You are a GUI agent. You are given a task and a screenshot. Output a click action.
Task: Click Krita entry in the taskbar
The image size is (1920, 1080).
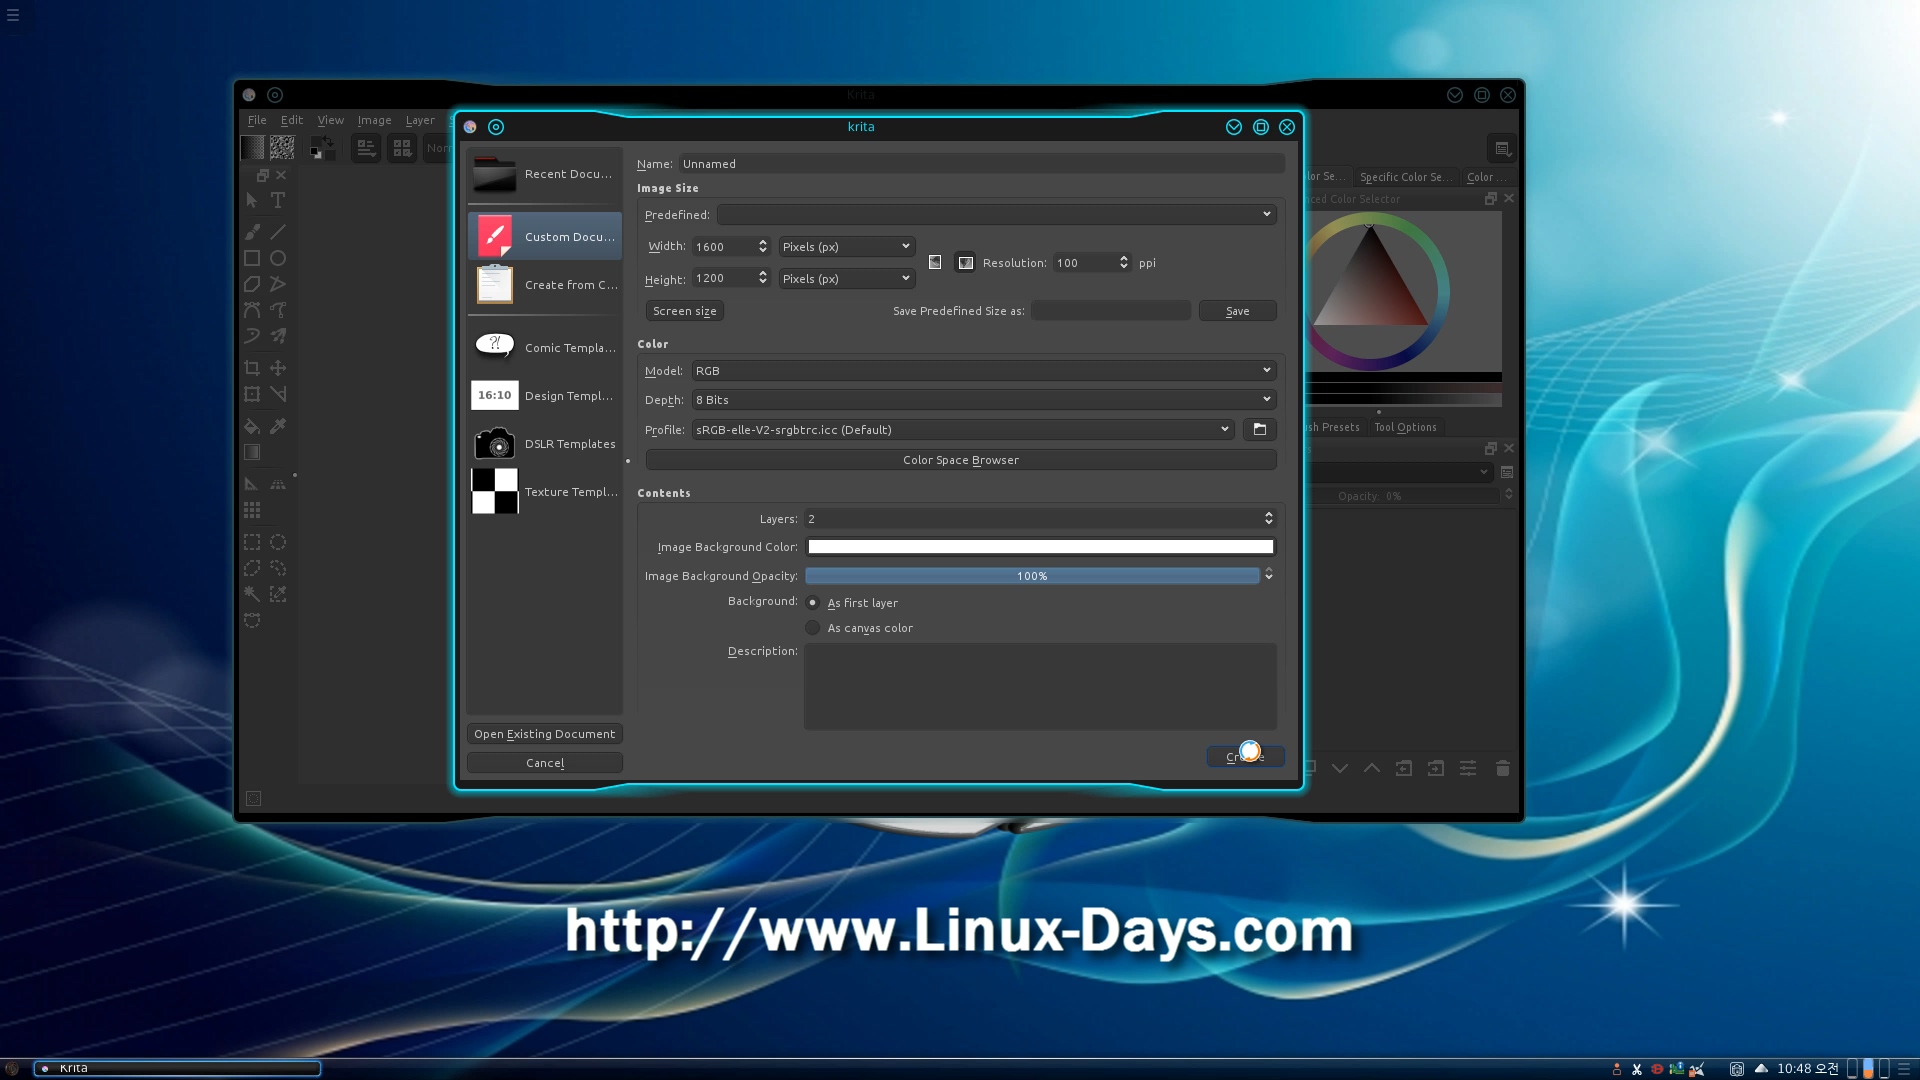click(x=178, y=1068)
